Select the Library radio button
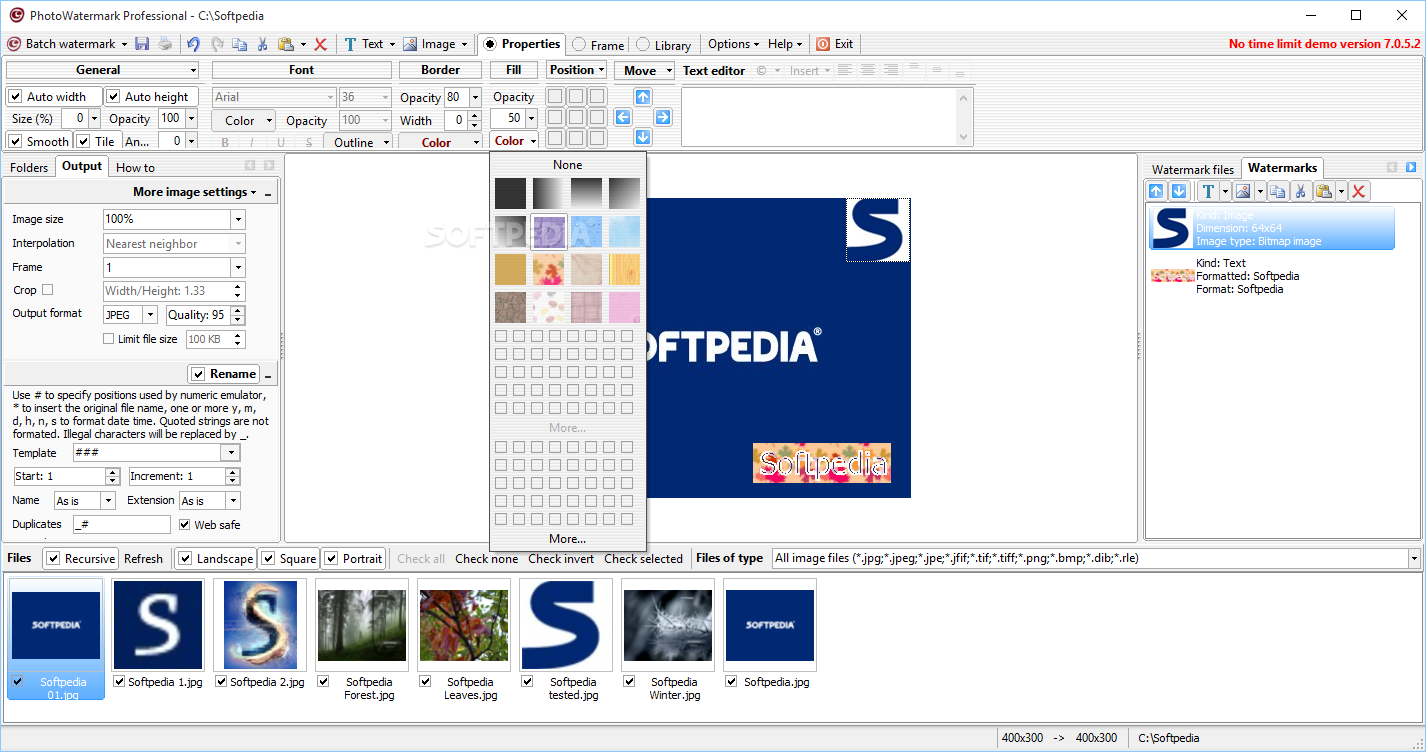Viewport: 1426px width, 752px height. click(x=643, y=45)
